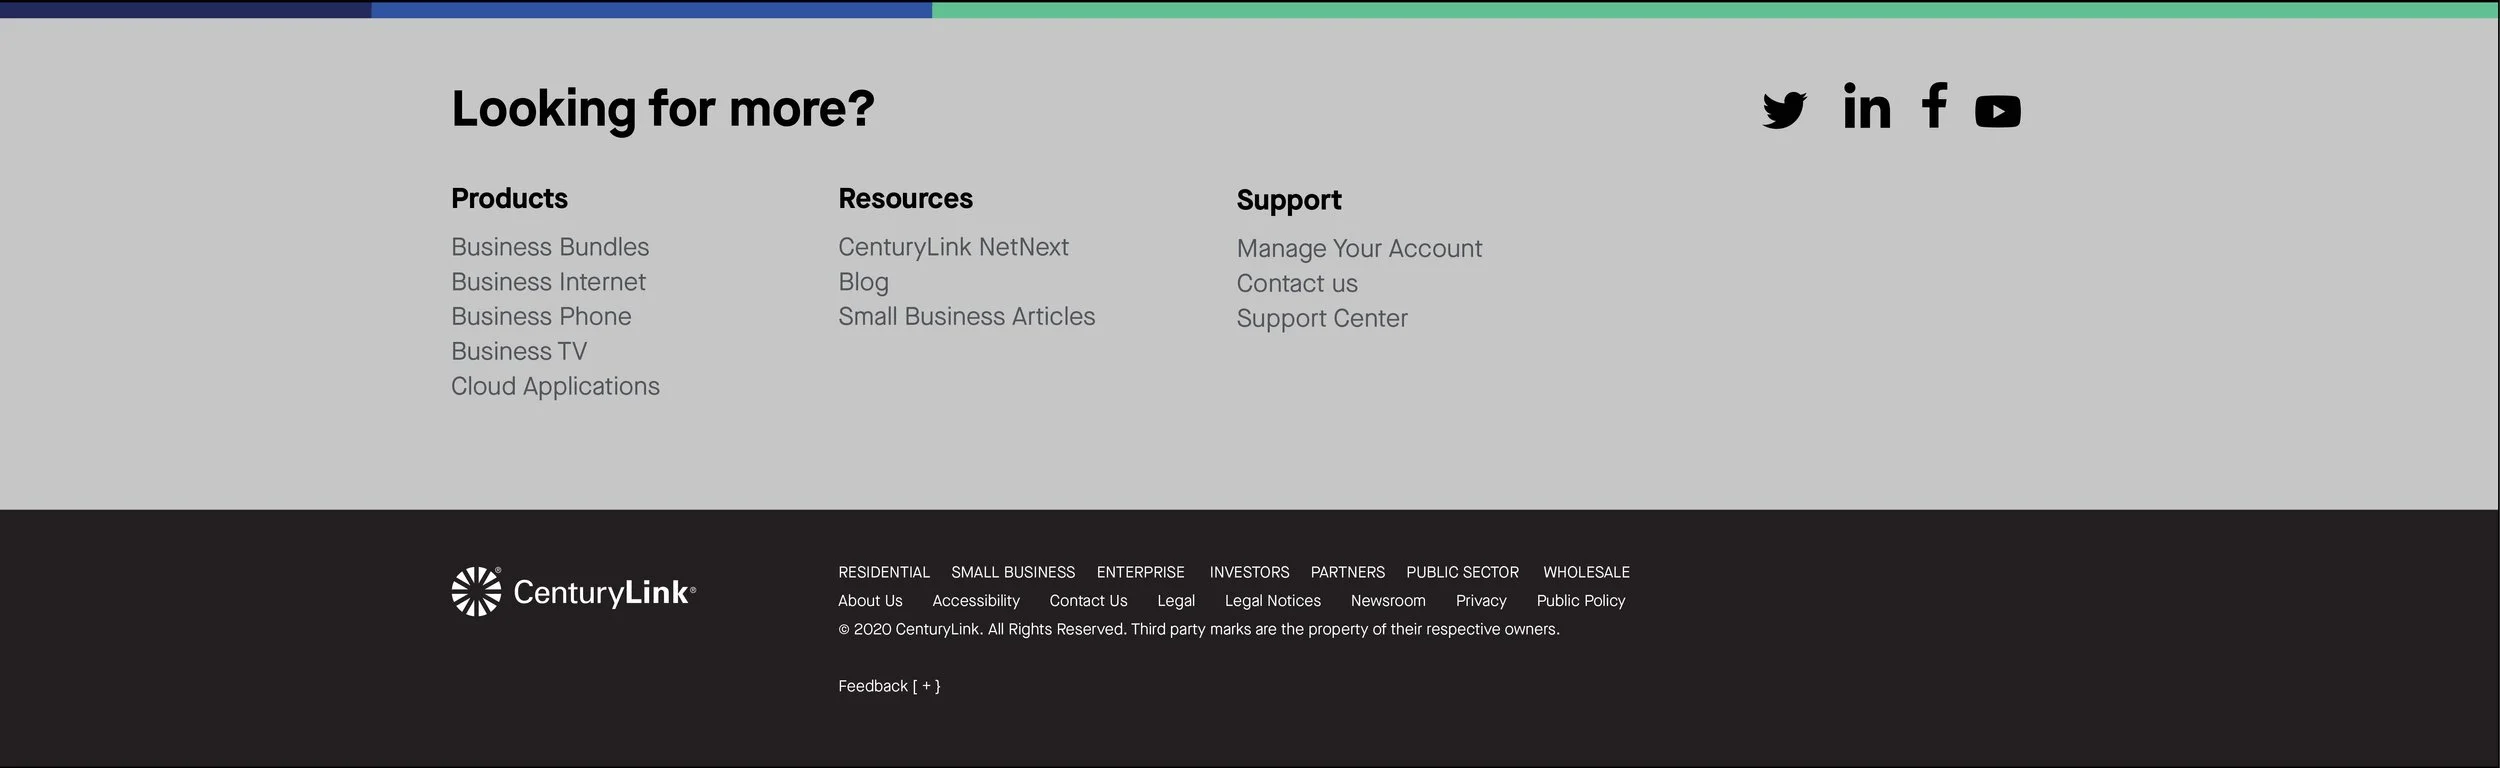Viewport: 2500px width, 768px height.
Task: Click the Resources column heading
Action: point(905,199)
